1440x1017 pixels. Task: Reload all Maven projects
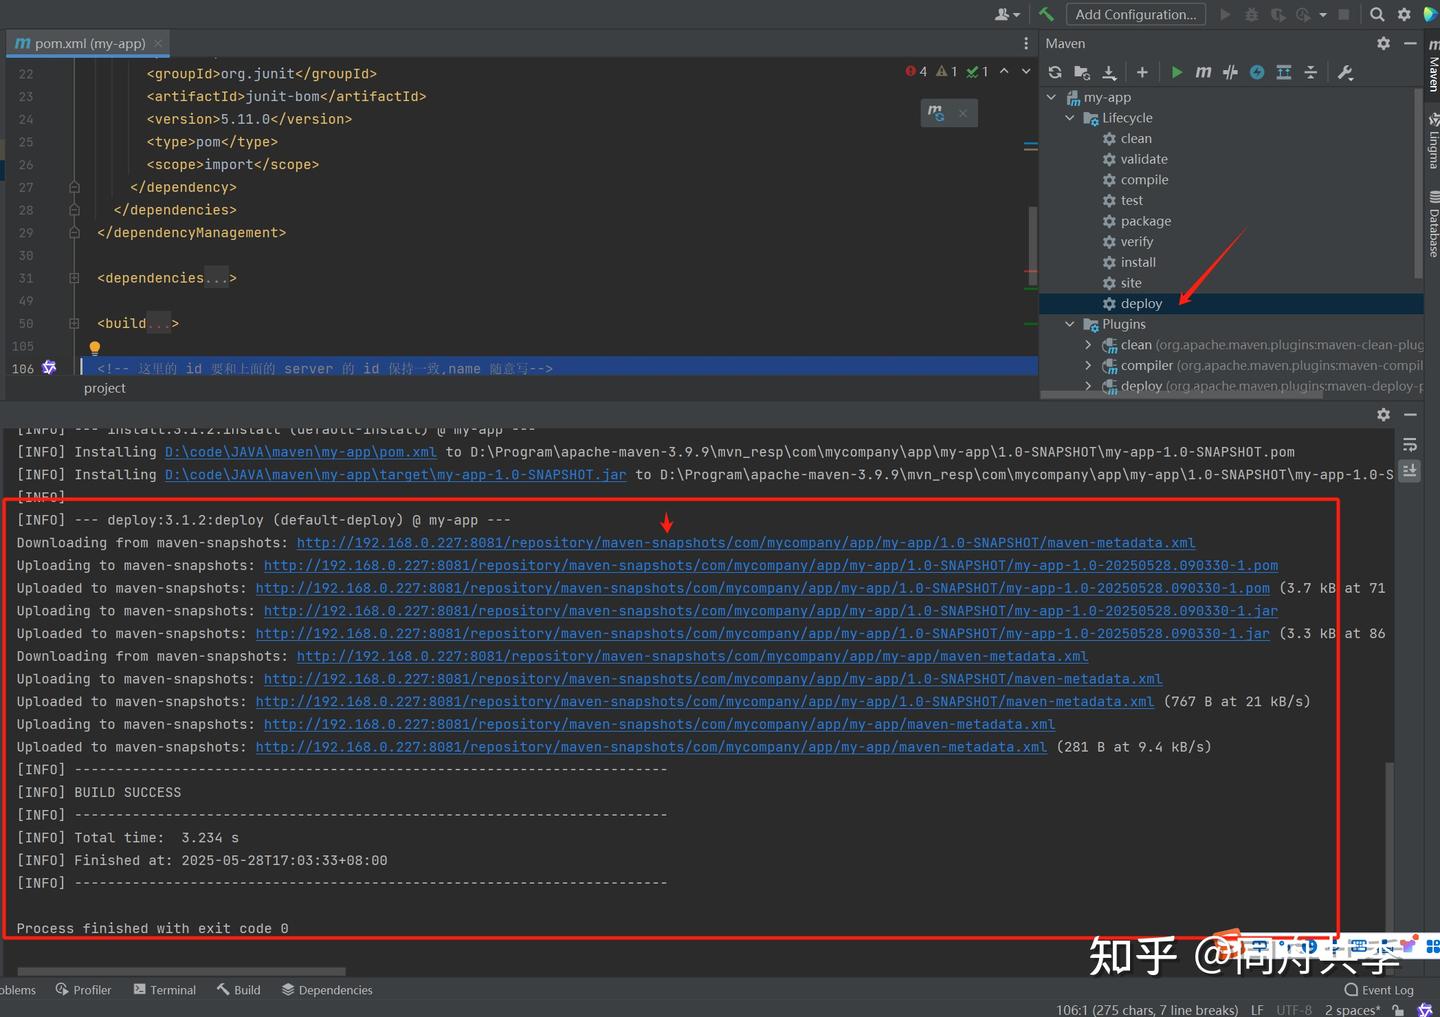click(x=1054, y=72)
